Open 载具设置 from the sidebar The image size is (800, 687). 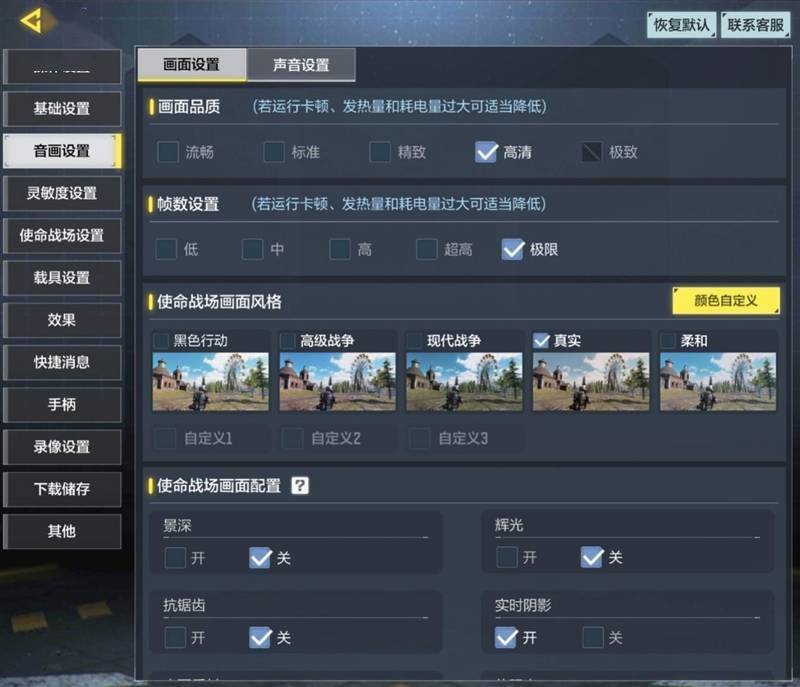(x=62, y=278)
